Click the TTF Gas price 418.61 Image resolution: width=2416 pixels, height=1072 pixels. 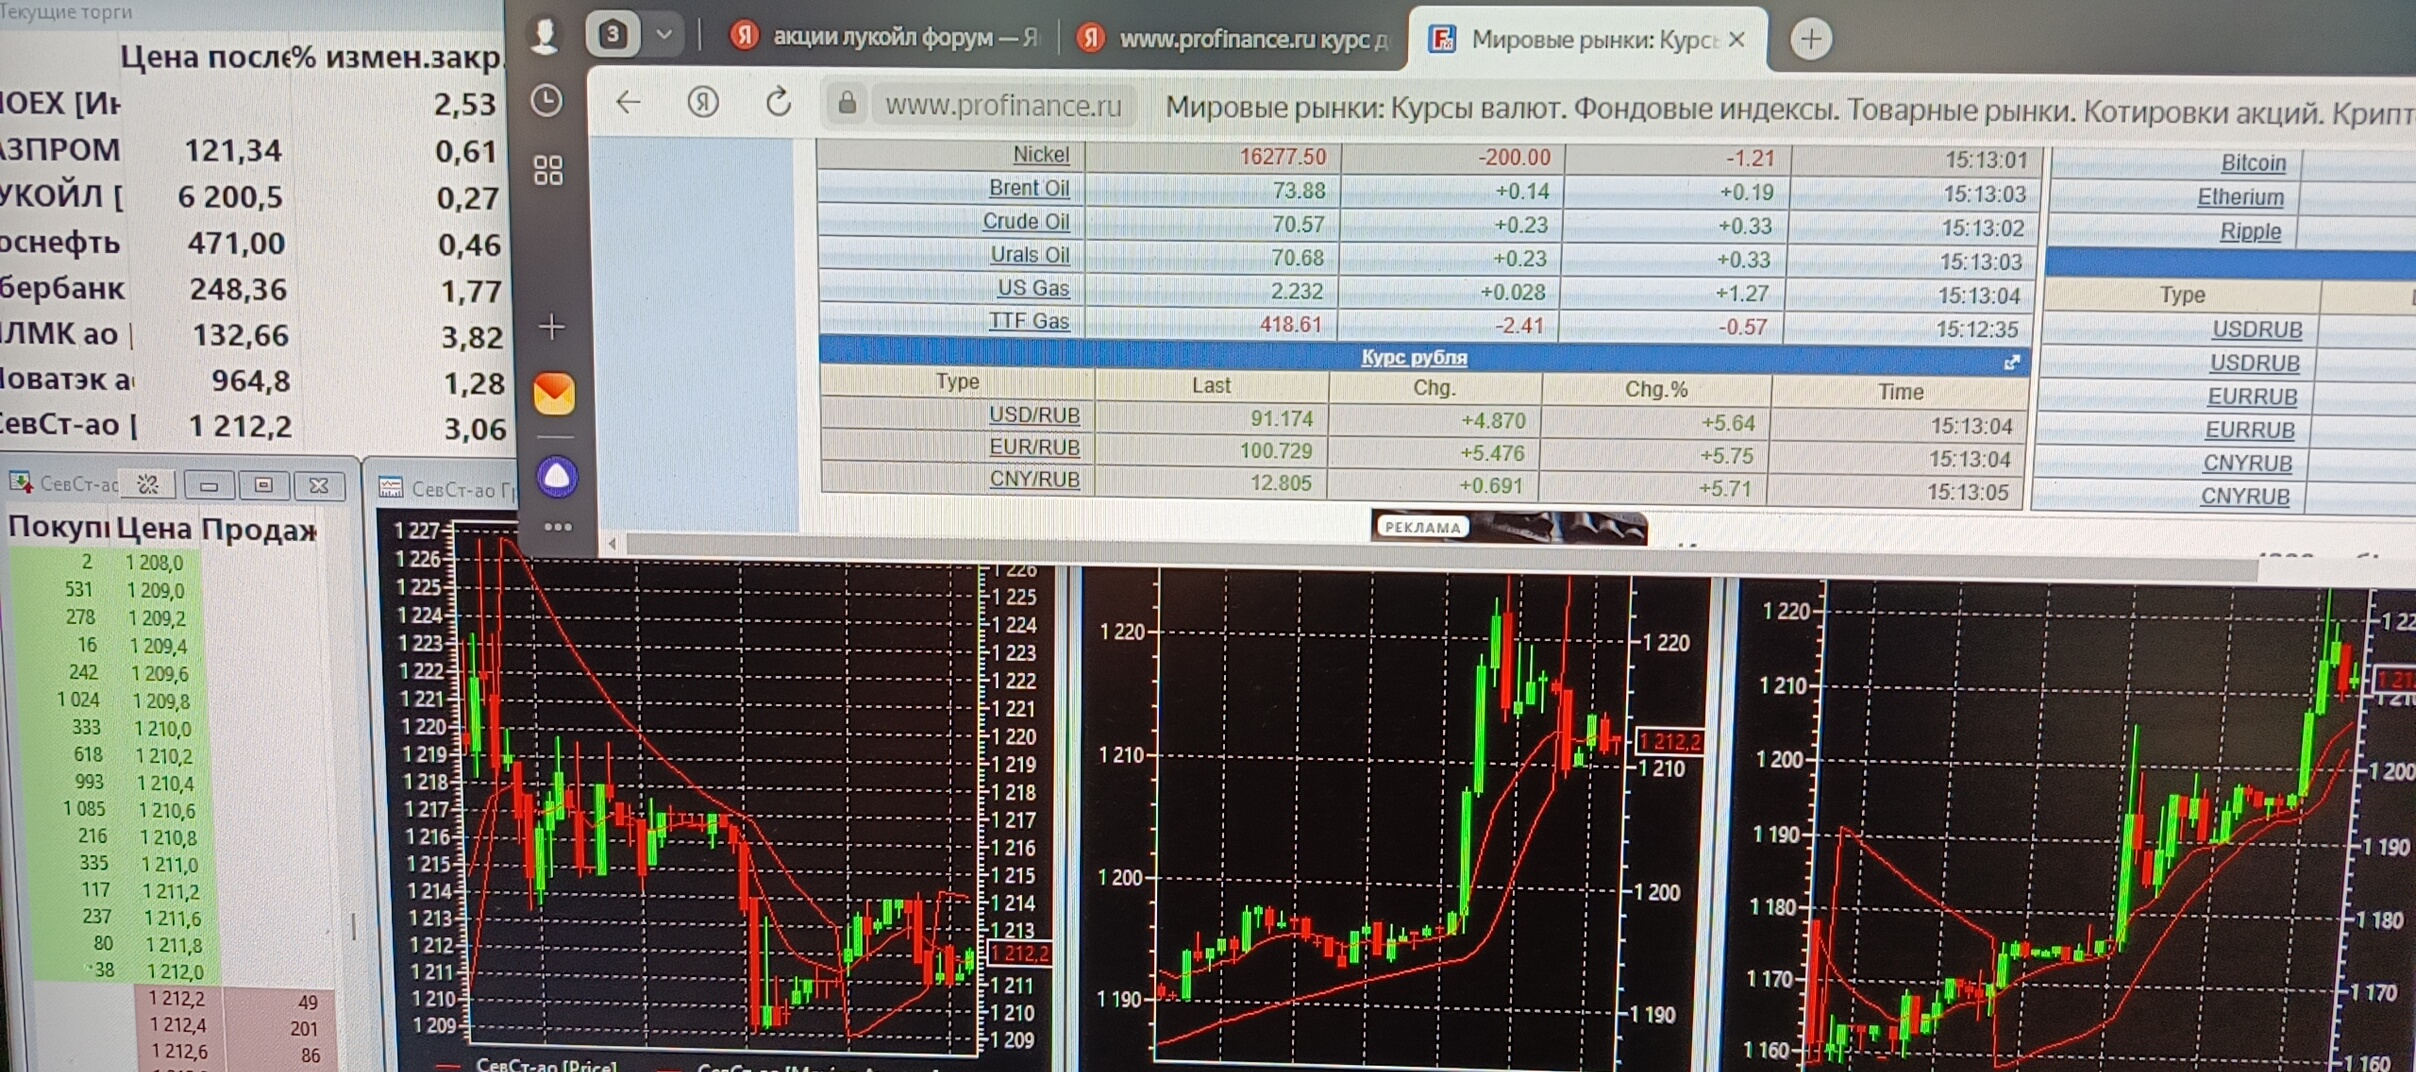pyautogui.click(x=1291, y=324)
